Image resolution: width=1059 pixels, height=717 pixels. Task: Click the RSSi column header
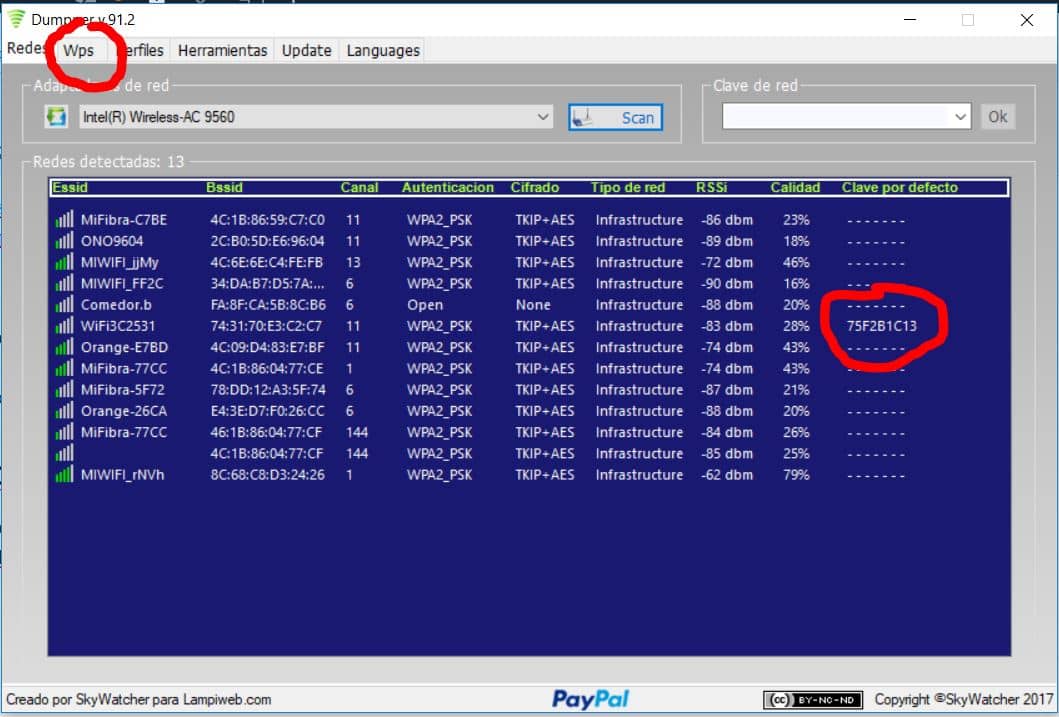tap(712, 188)
